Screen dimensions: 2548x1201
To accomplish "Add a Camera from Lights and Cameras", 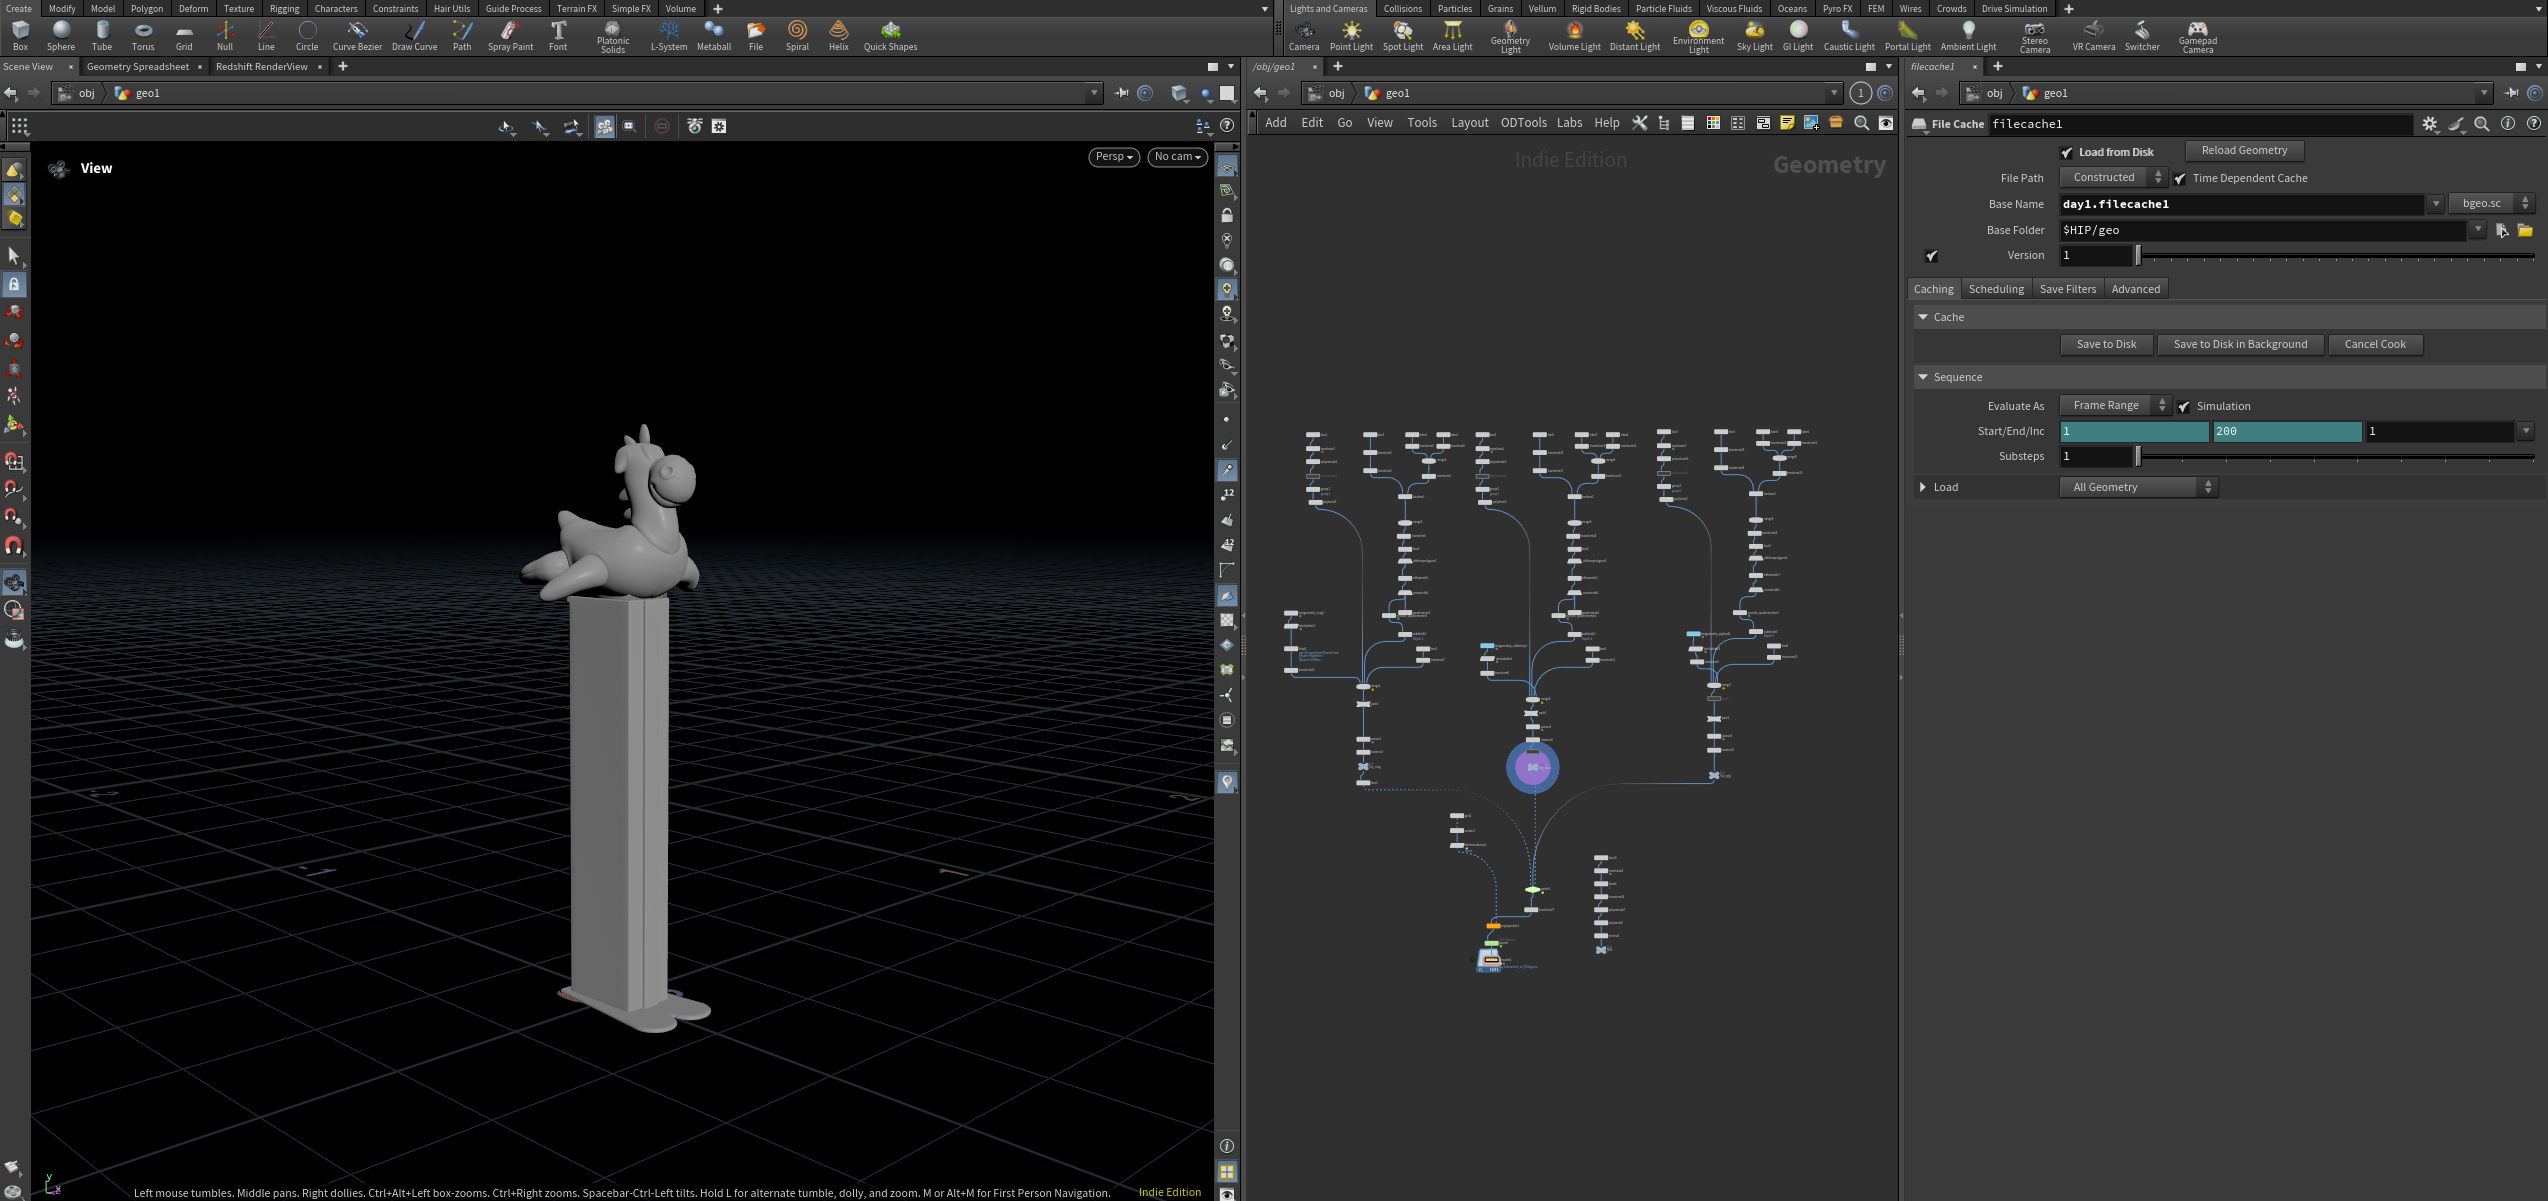I will [x=1304, y=35].
